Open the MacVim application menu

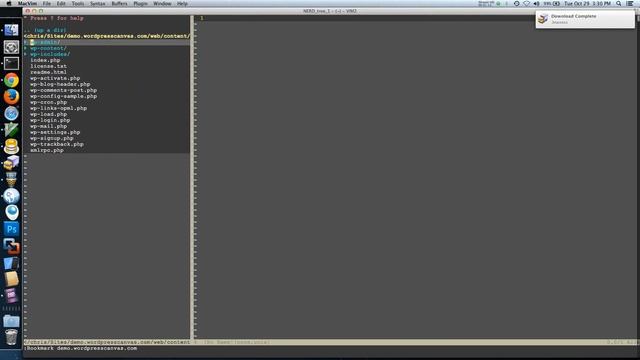click(27, 3)
